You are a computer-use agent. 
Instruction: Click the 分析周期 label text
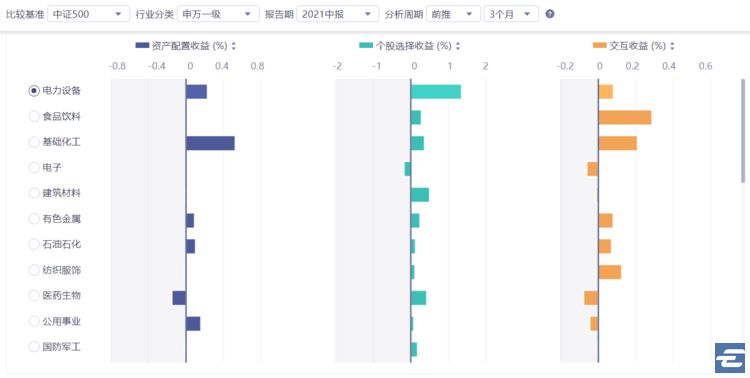404,14
